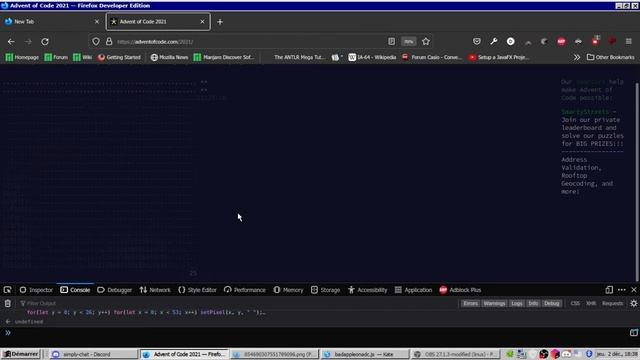Screen dimensions: 640x360
Task: Switch to the Console panel
Action: tap(75, 290)
